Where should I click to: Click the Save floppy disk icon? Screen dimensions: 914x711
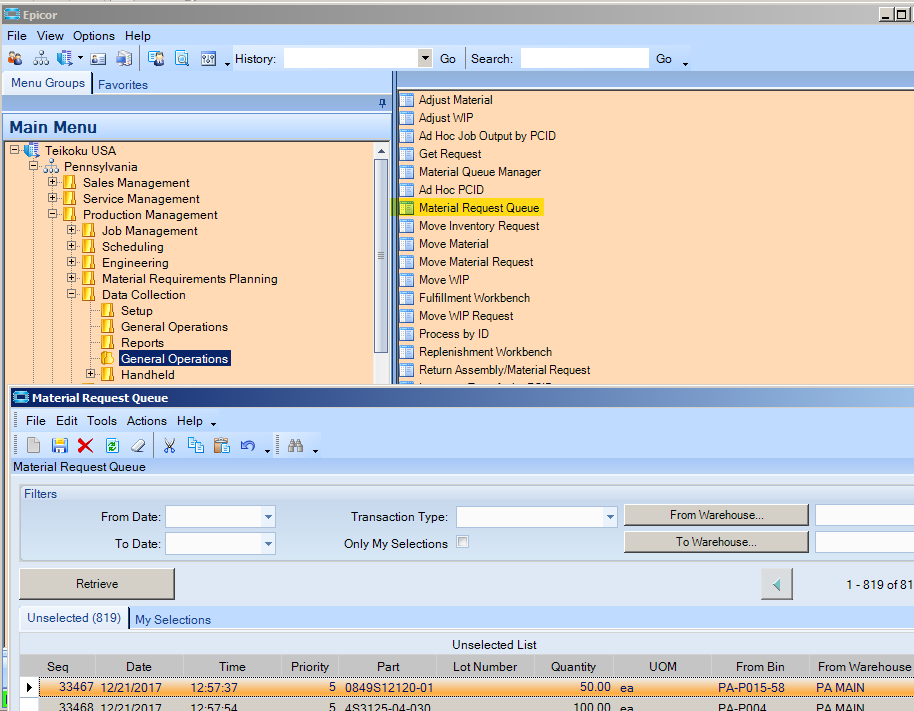click(59, 446)
